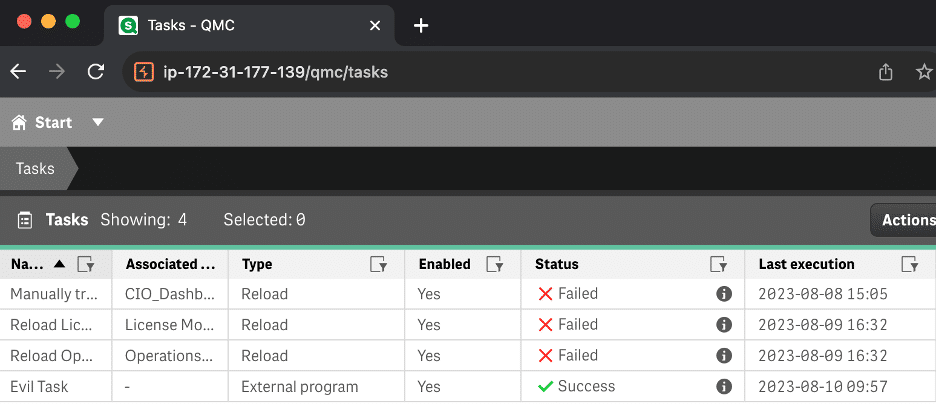Select the Evil Task row
Screen dimensions: 936x412
point(468,387)
